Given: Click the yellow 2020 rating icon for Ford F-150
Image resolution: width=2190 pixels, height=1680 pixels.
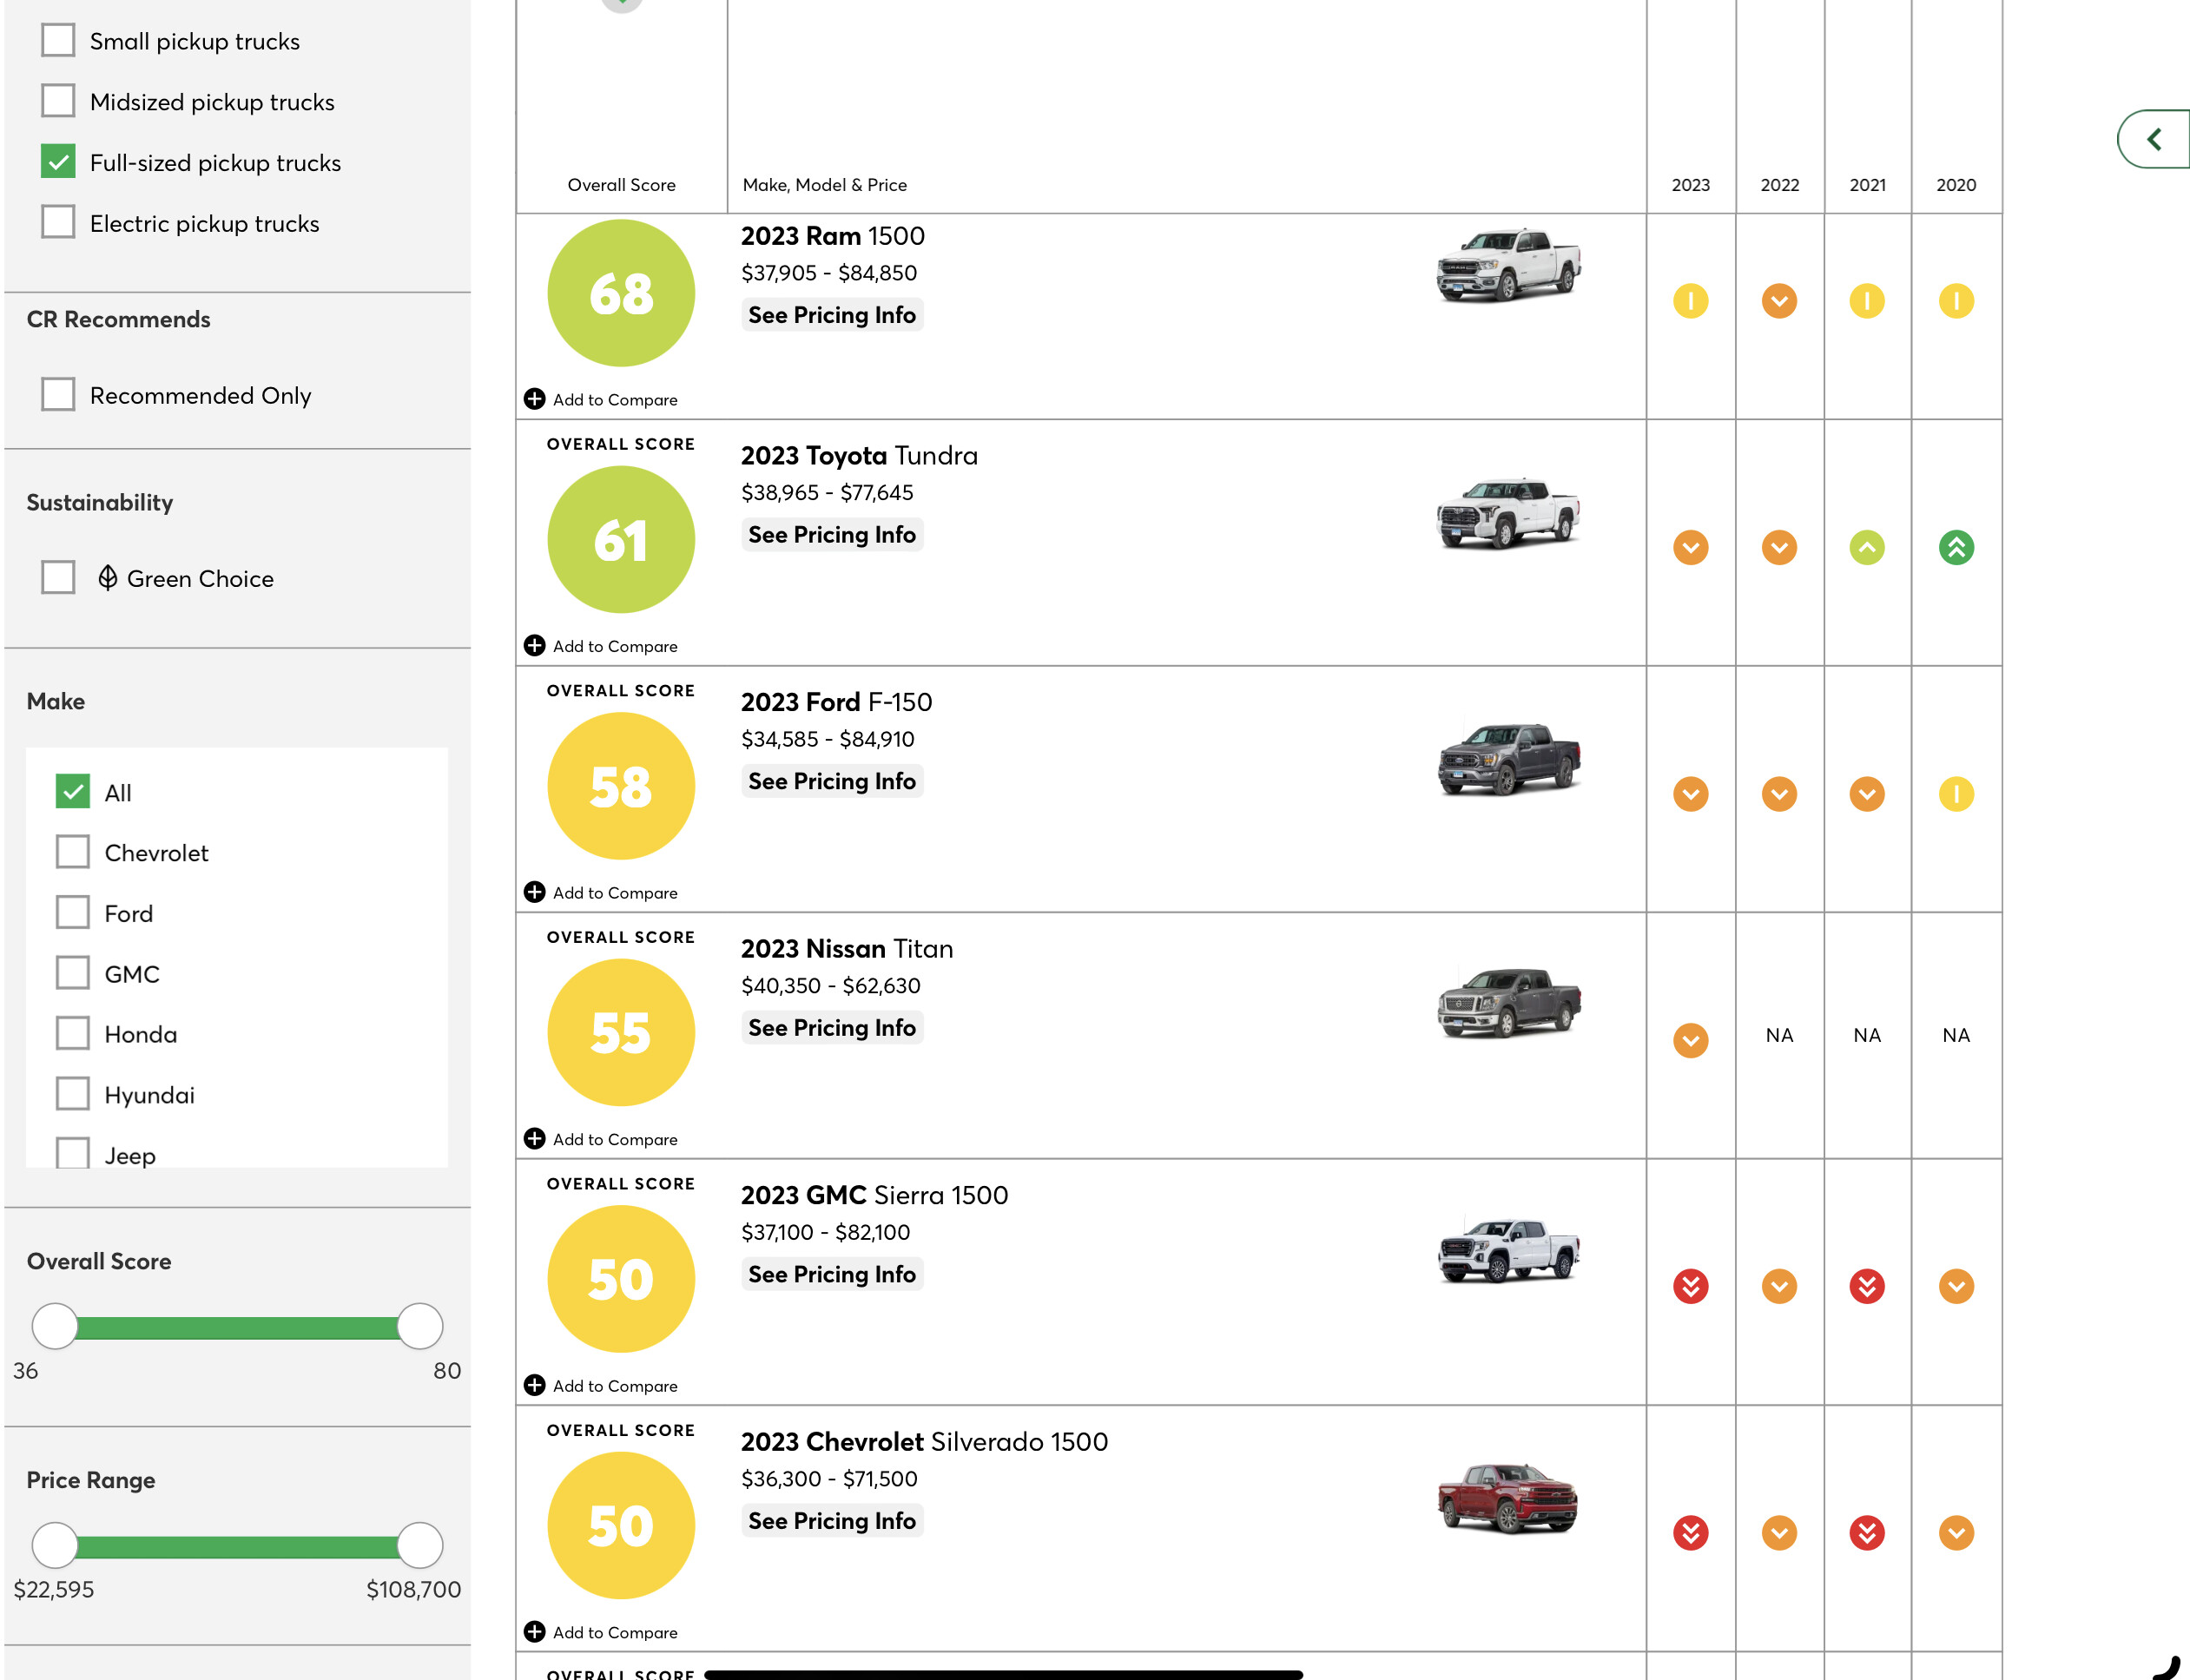Looking at the screenshot, I should pos(1955,794).
